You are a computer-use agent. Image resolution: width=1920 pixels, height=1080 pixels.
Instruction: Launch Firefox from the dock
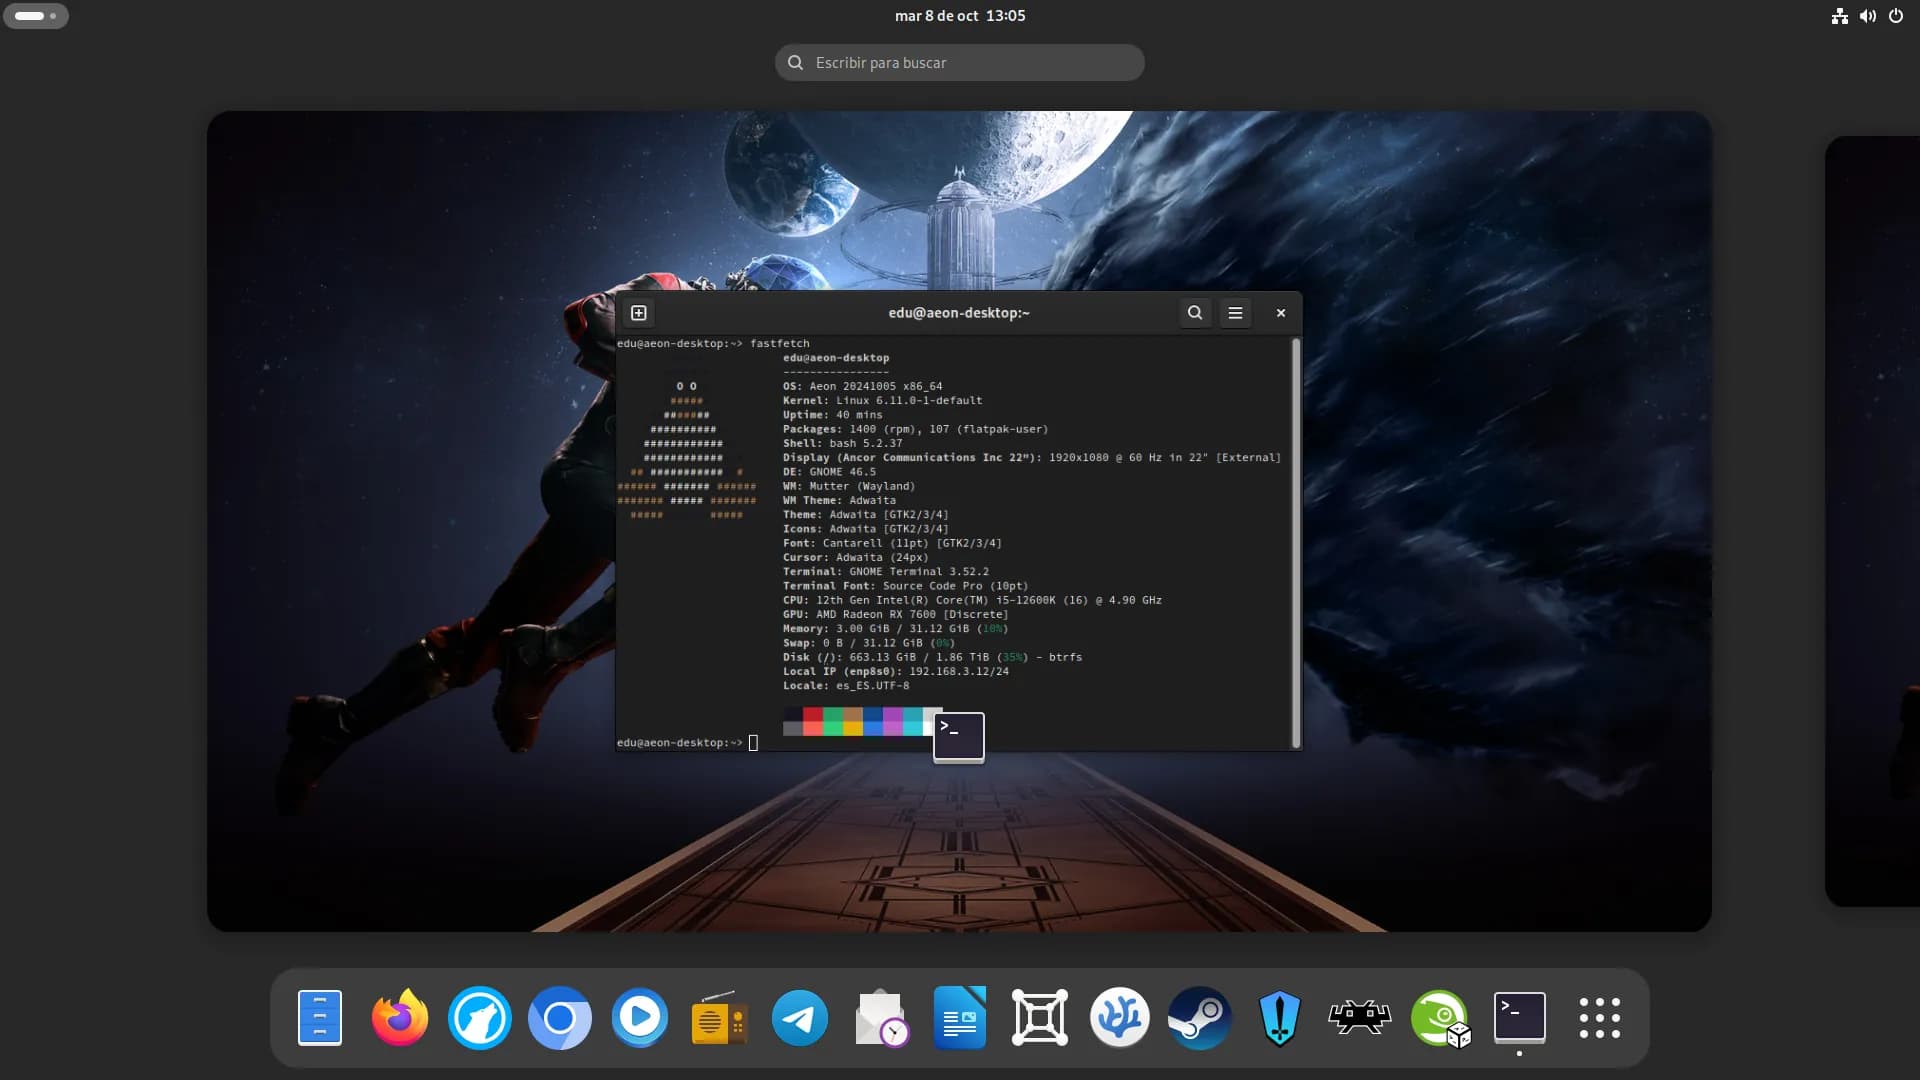click(400, 1018)
